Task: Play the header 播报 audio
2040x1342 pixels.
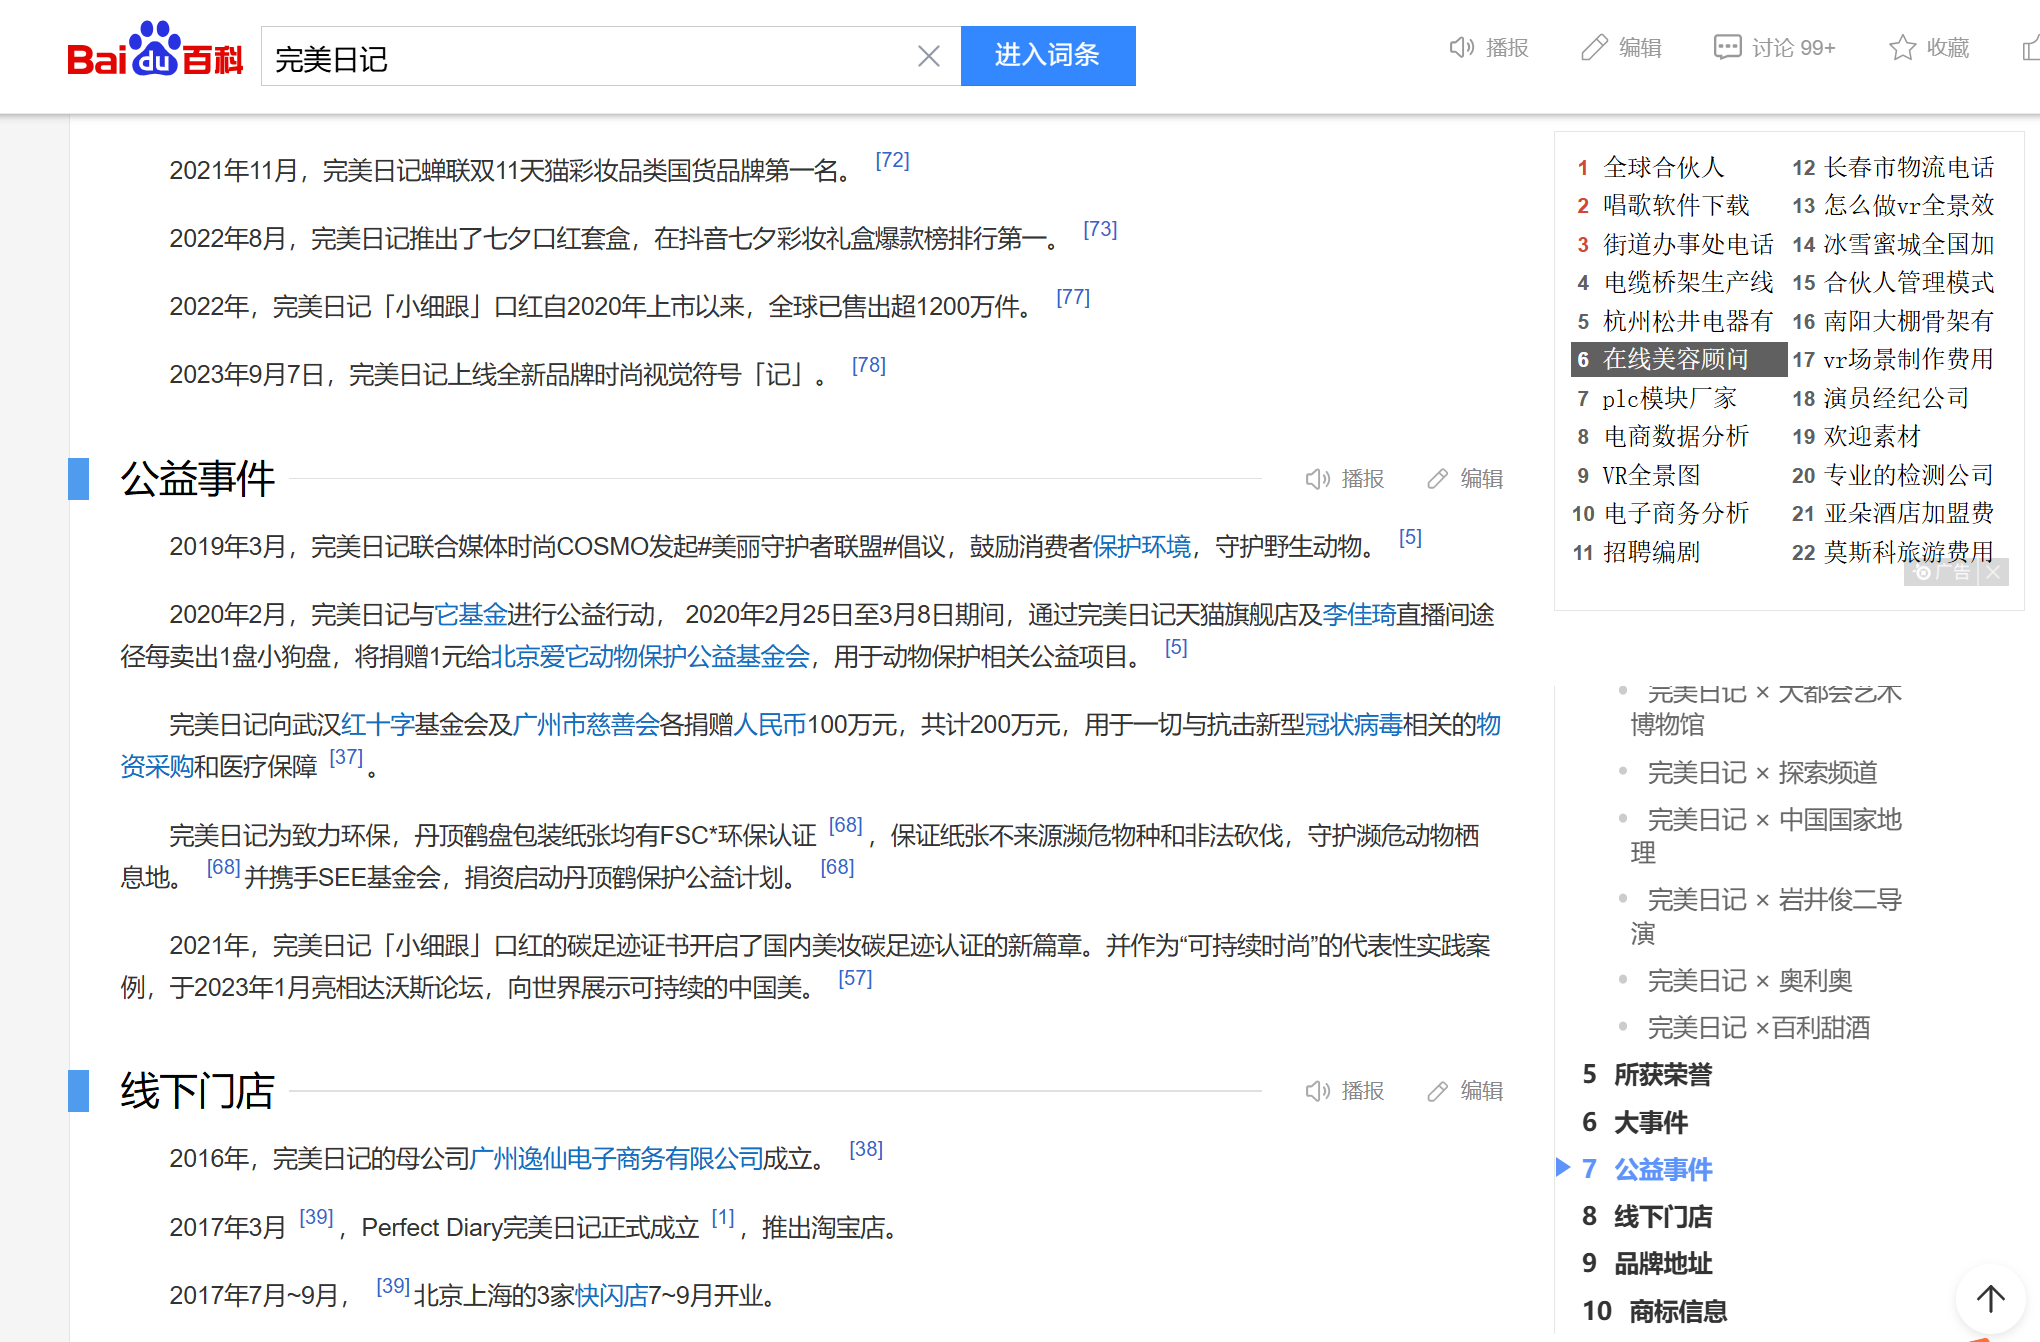Action: 1489,48
